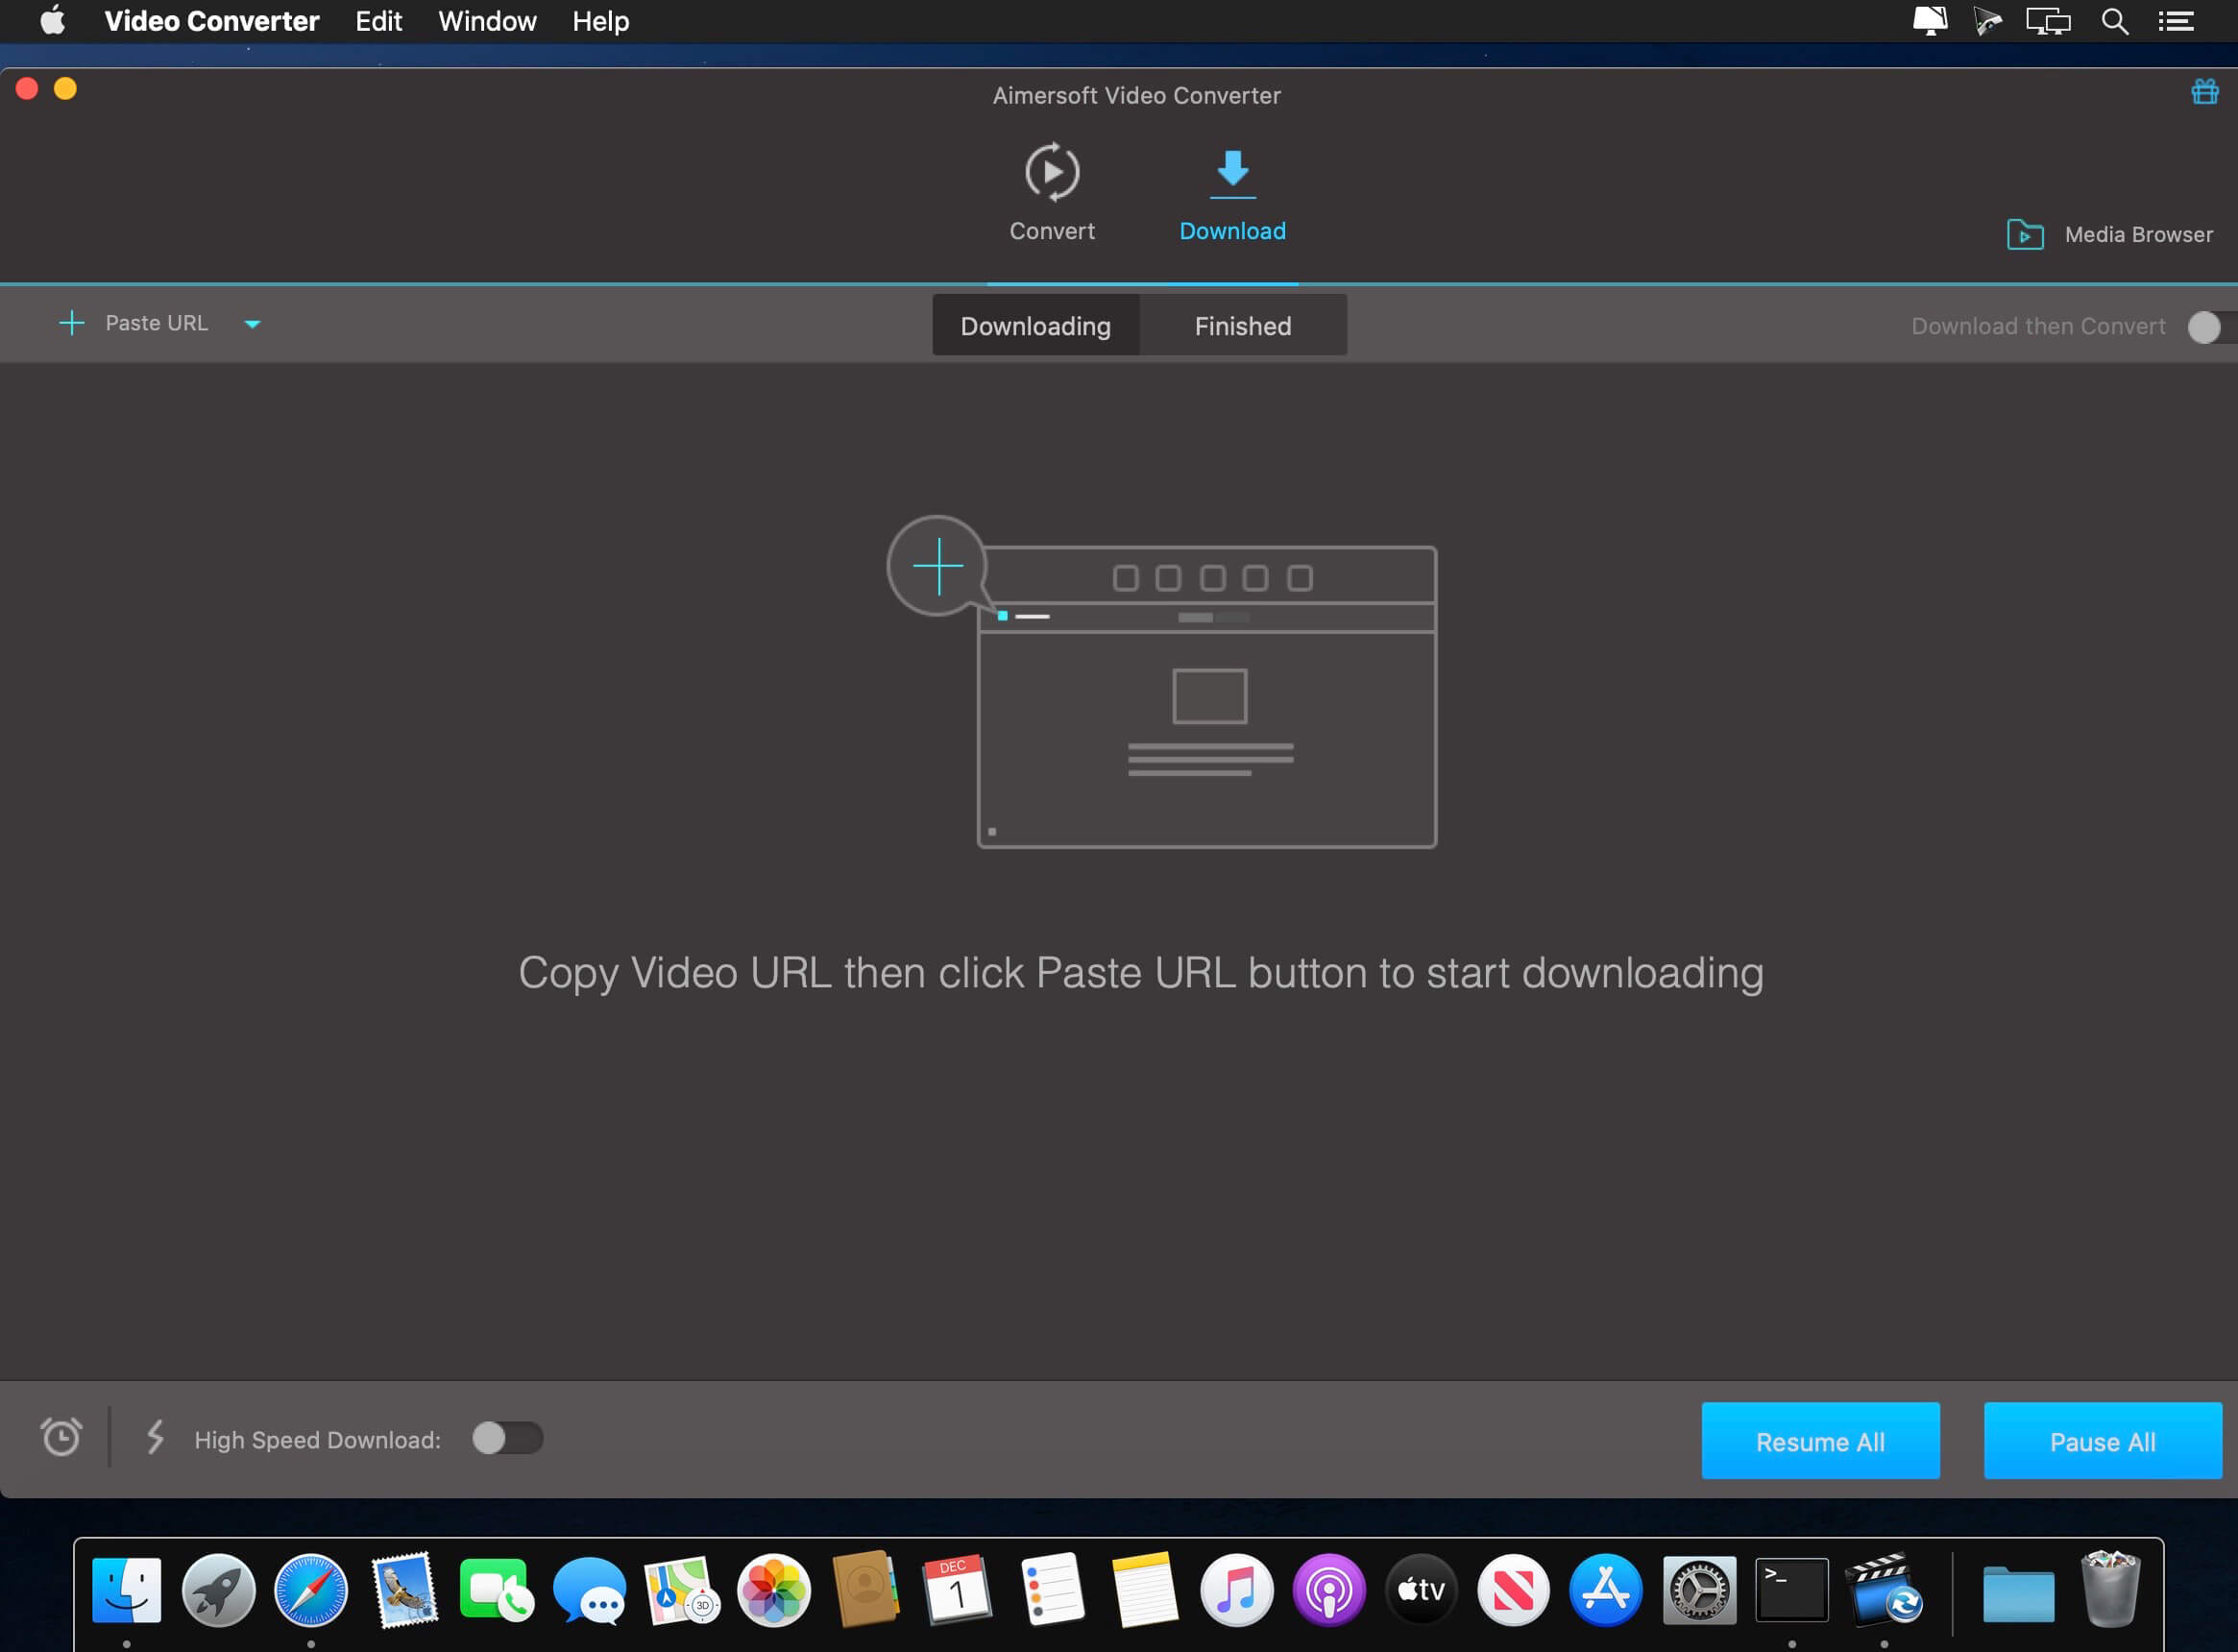
Task: Click the displays icon in menu bar
Action: coord(2047,21)
